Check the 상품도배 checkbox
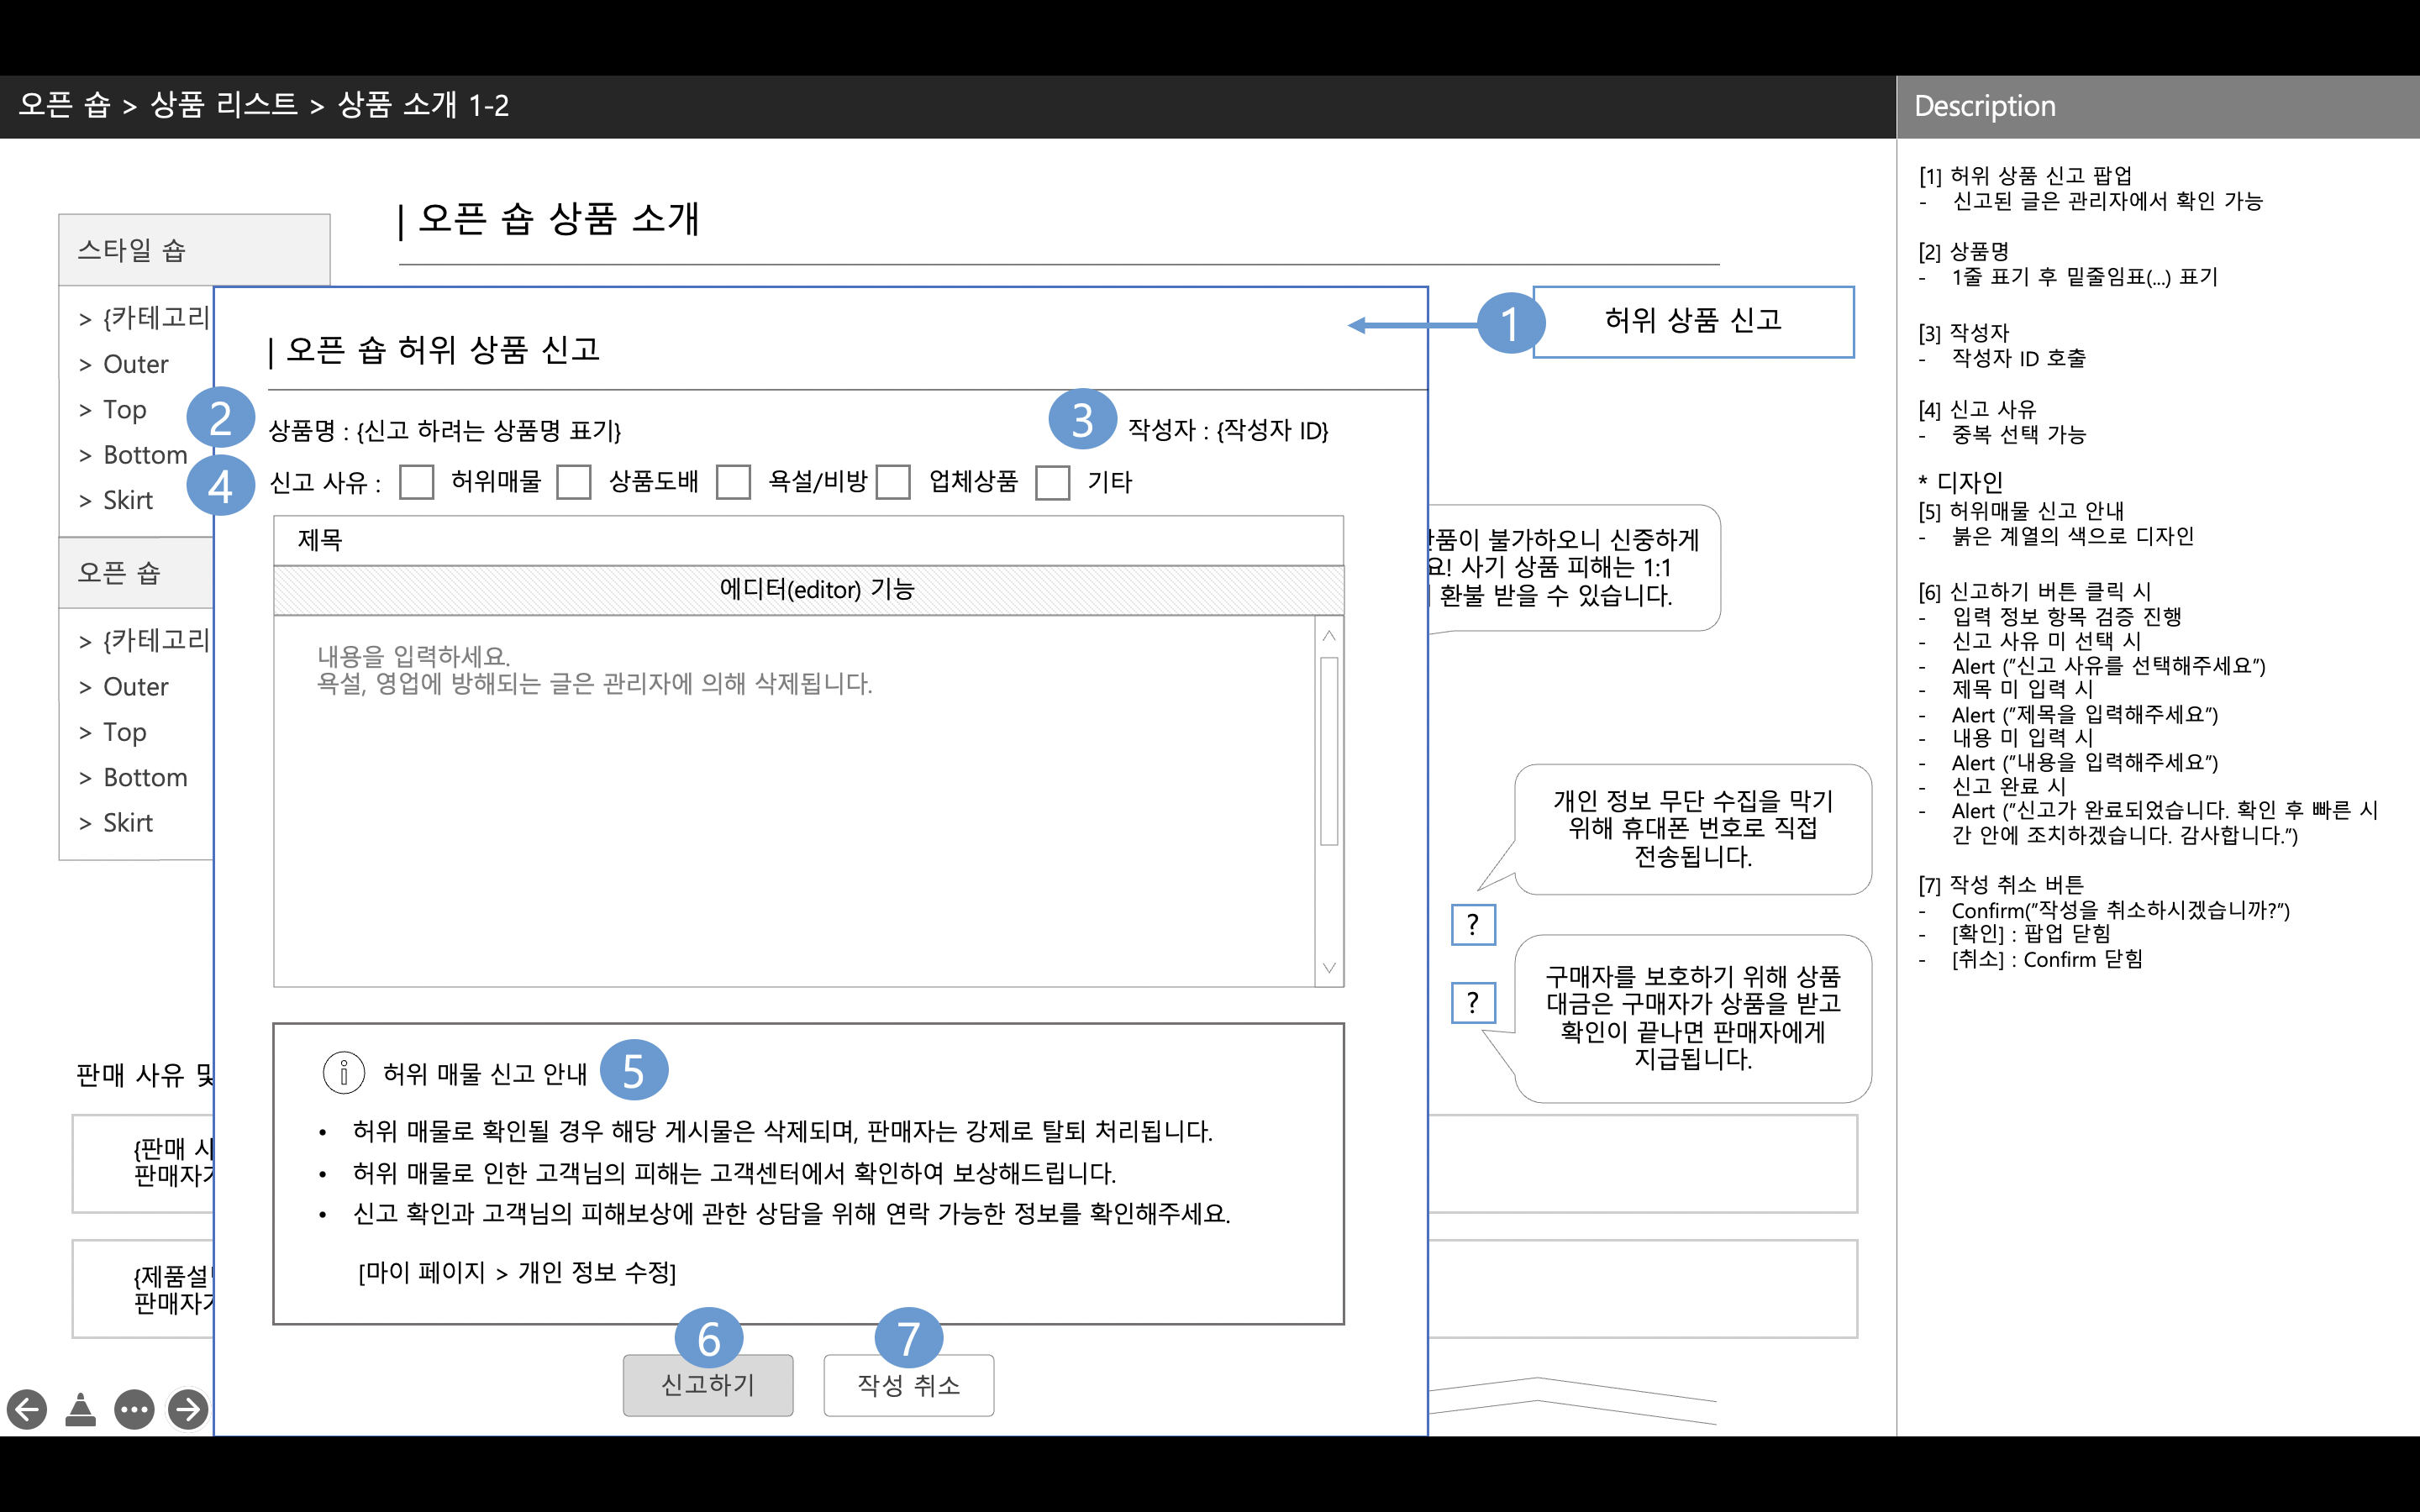Viewport: 2420px width, 1512px height. [x=574, y=482]
